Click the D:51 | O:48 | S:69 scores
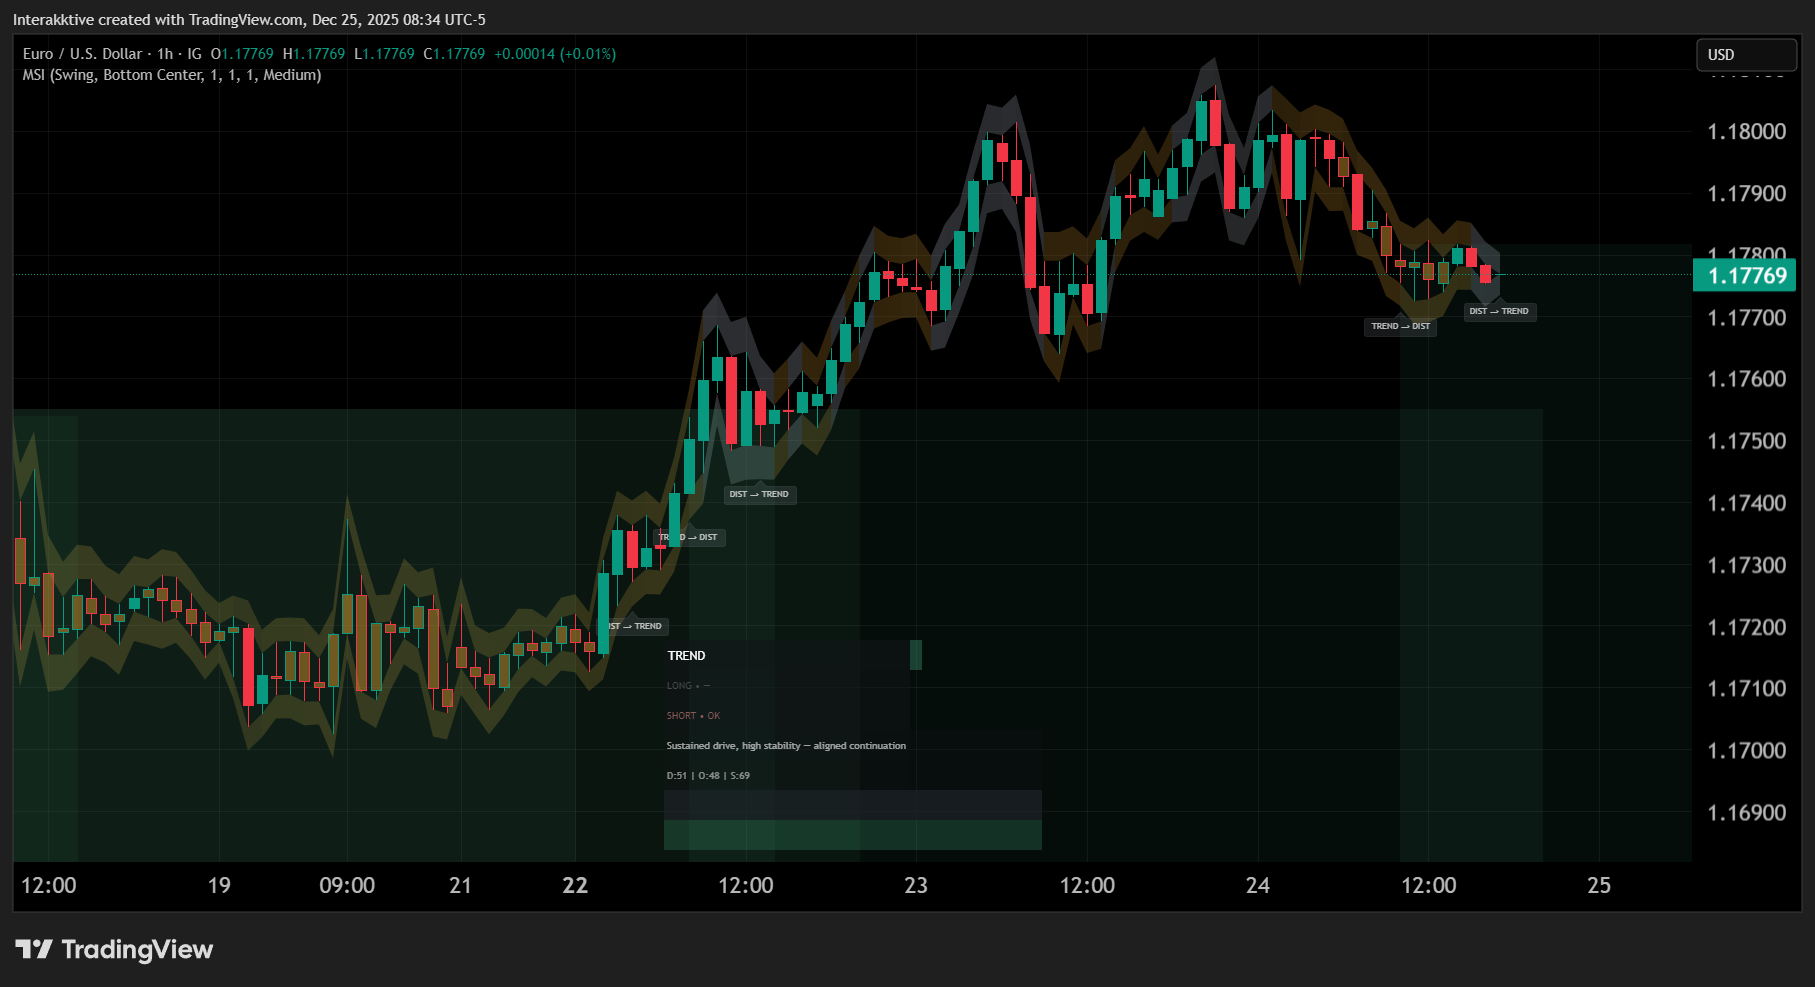Image resolution: width=1815 pixels, height=987 pixels. coord(708,776)
